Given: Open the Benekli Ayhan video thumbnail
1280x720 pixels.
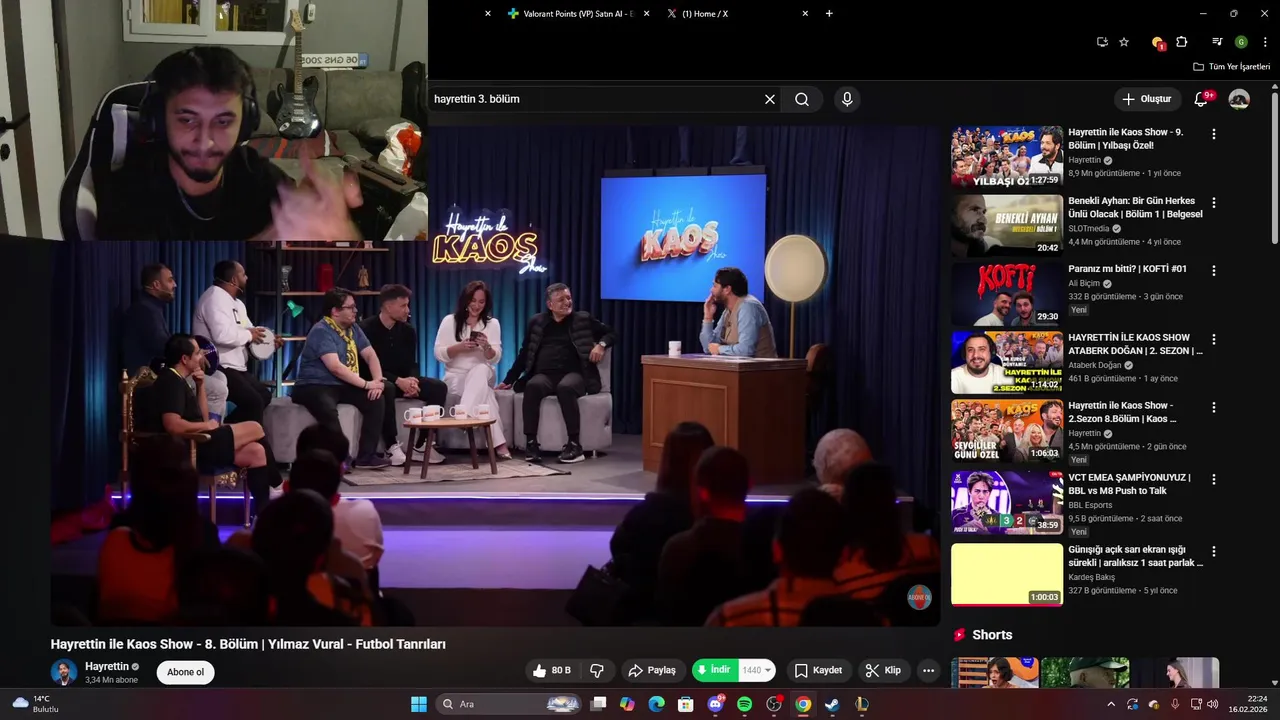Looking at the screenshot, I should [1007, 225].
